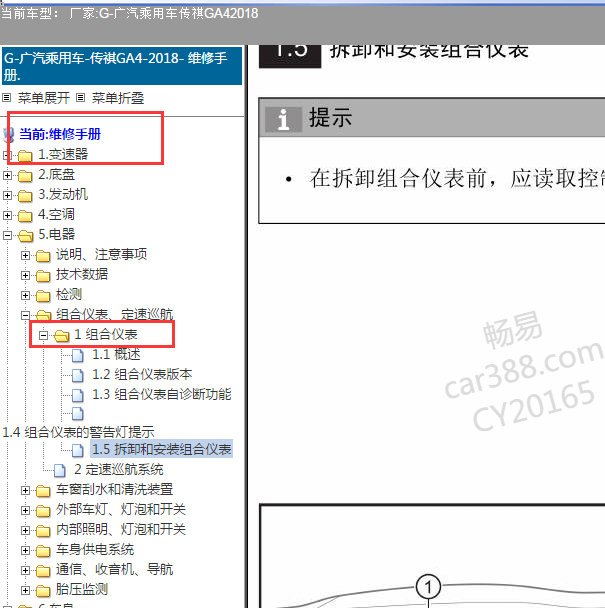Click the 1 组合仪表 open folder icon
The image size is (605, 608).
62,335
